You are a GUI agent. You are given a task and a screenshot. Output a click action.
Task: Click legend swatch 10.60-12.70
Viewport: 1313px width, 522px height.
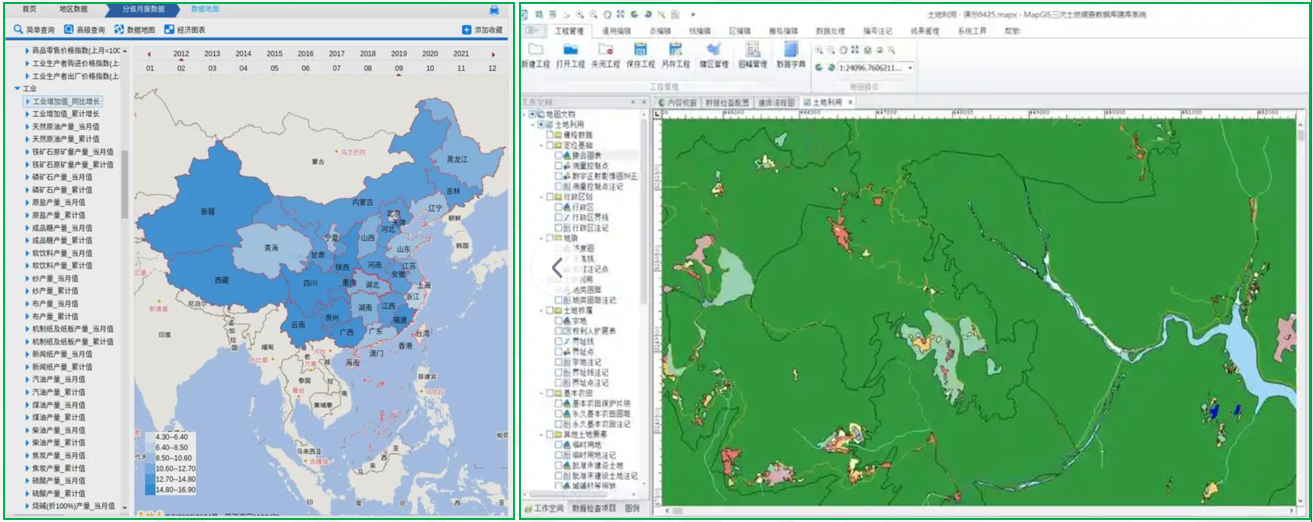click(x=149, y=468)
